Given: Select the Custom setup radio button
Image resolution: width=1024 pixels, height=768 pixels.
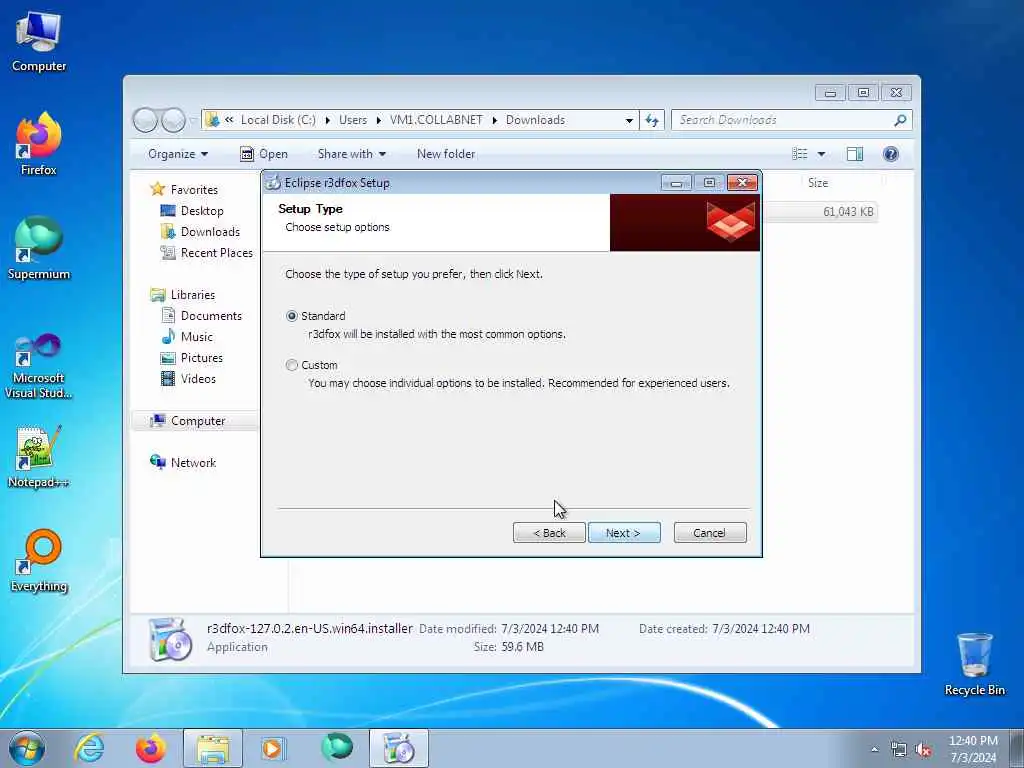Looking at the screenshot, I should coord(292,365).
